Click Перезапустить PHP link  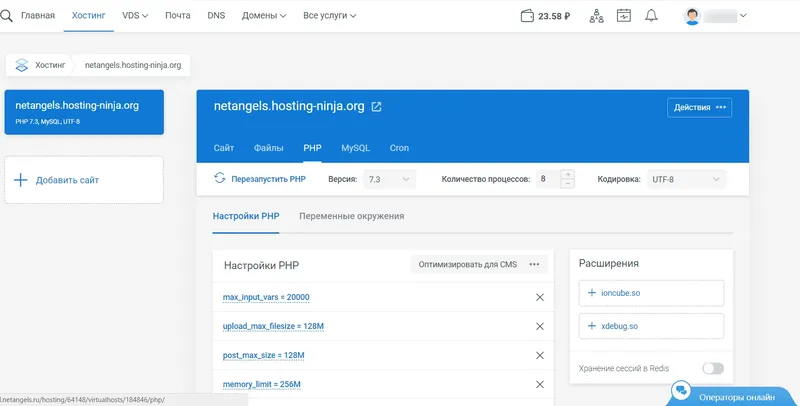(x=268, y=179)
